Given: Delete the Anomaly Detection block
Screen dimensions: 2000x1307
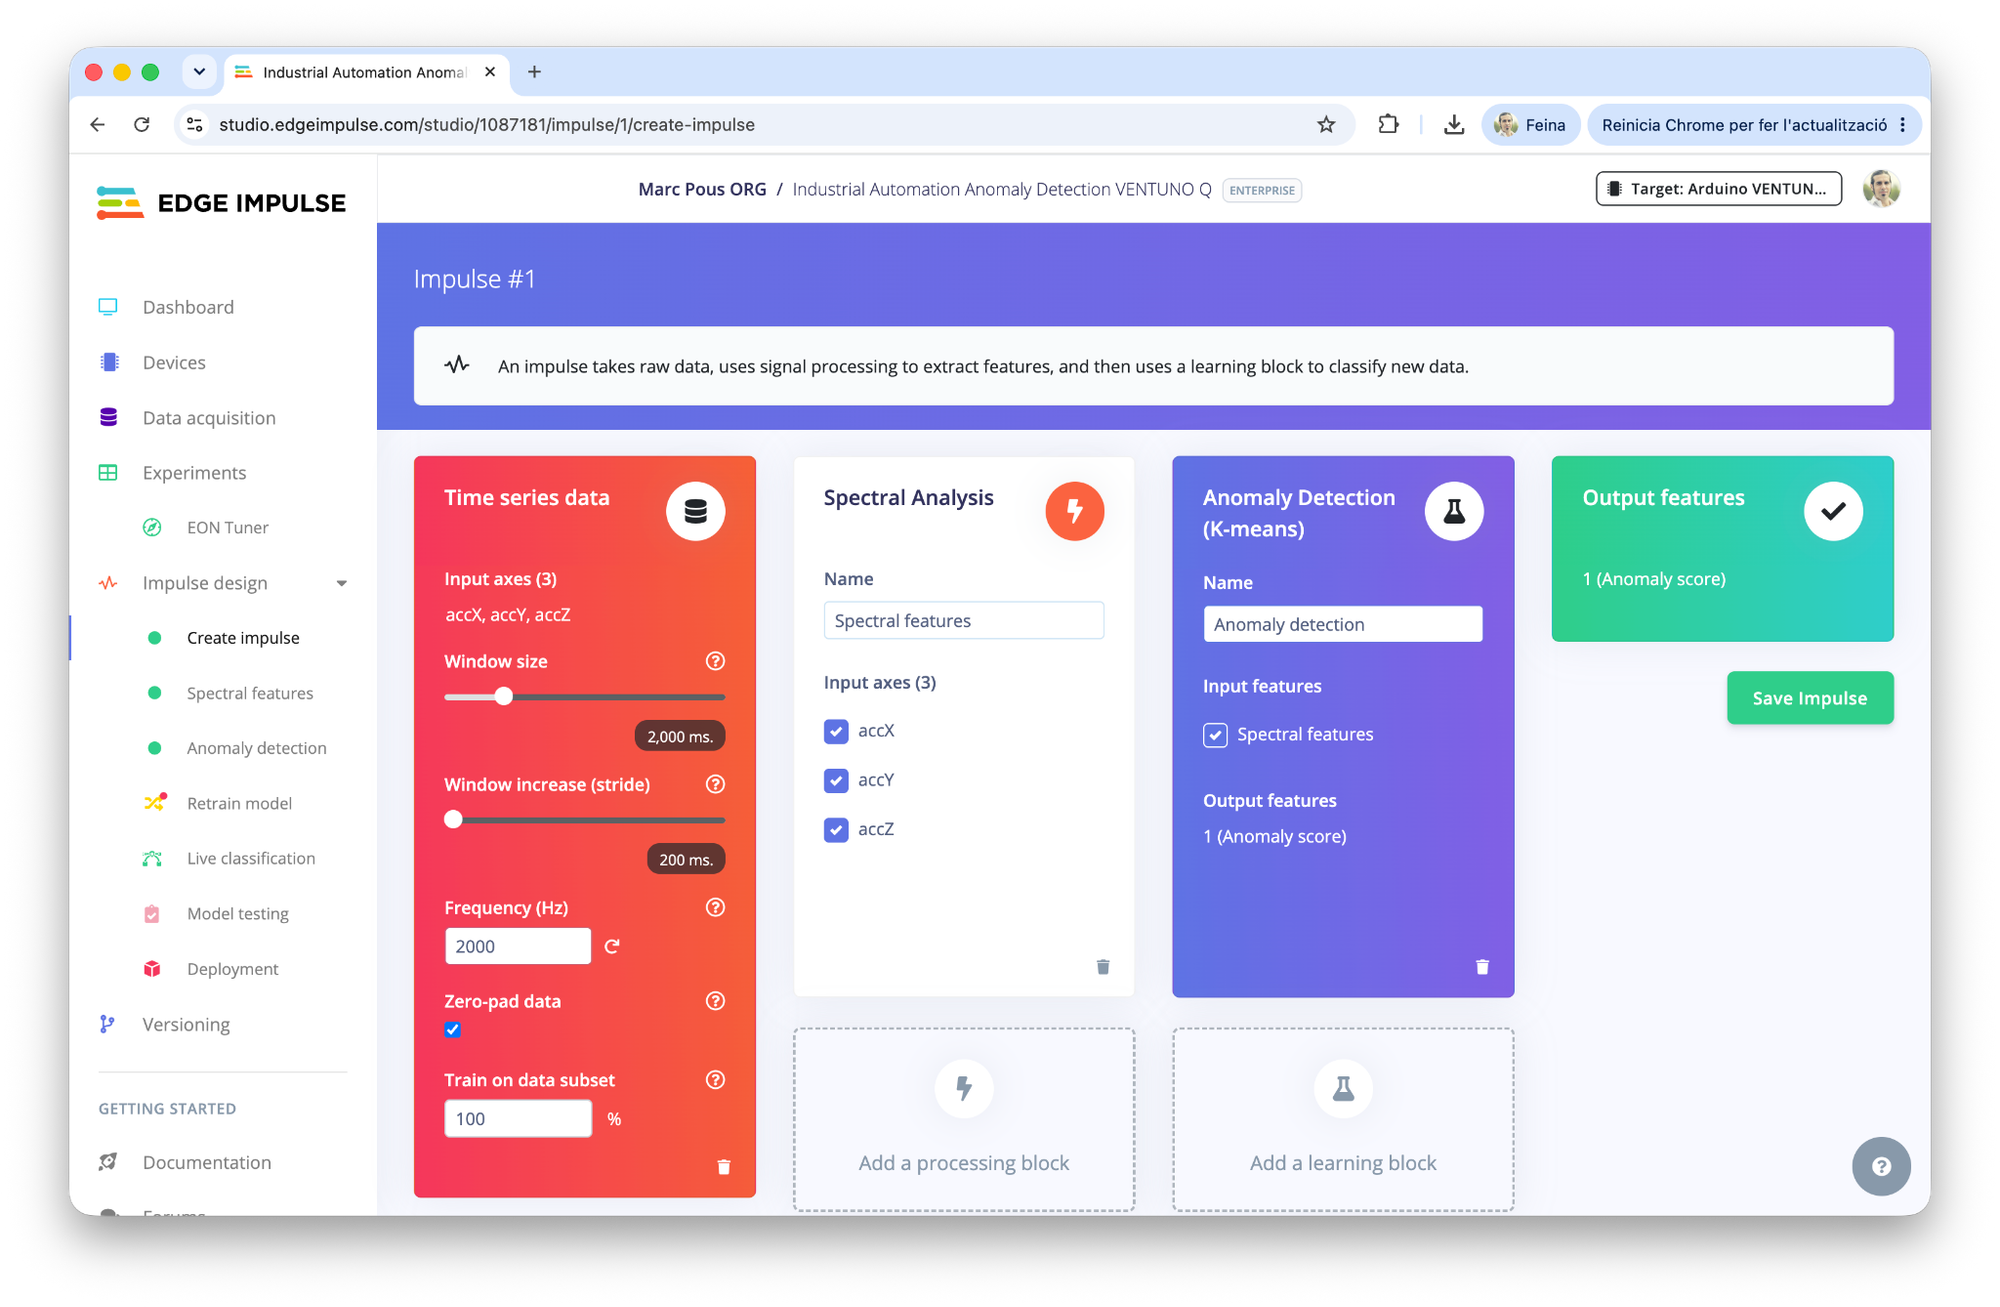Looking at the screenshot, I should (1482, 967).
